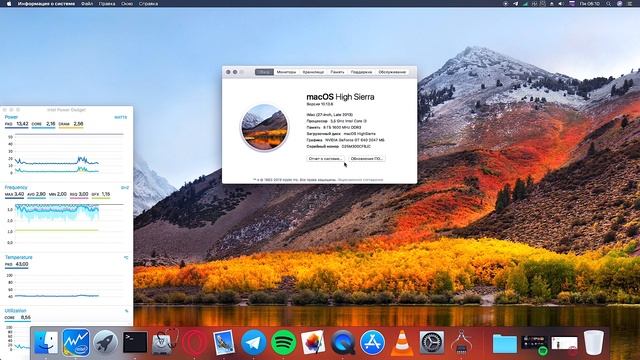This screenshot has width=640, height=360.
Task: Click the Telegram icon in the menu bar
Action: coord(516,4)
